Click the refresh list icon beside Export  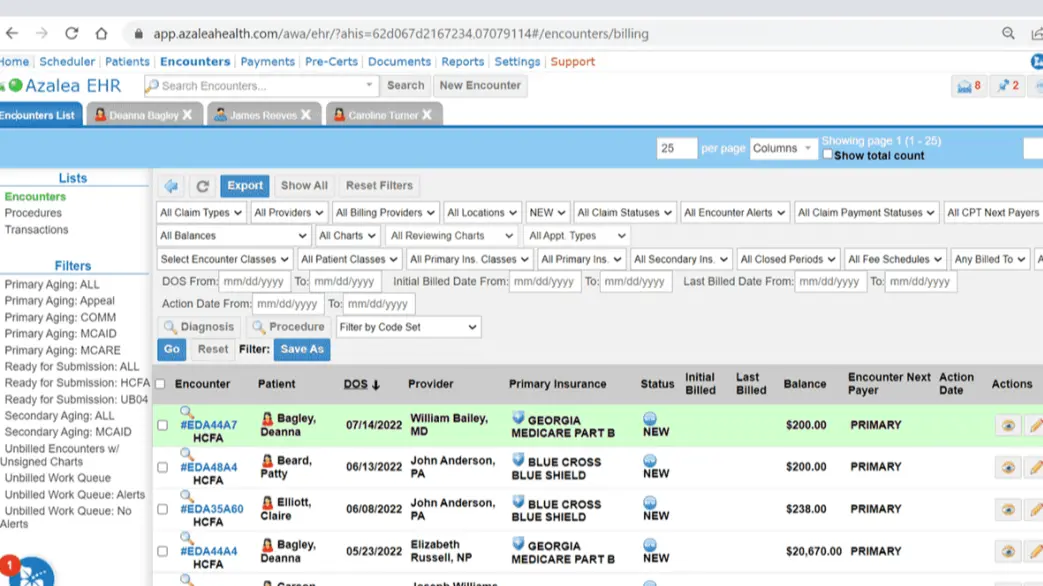(x=202, y=186)
